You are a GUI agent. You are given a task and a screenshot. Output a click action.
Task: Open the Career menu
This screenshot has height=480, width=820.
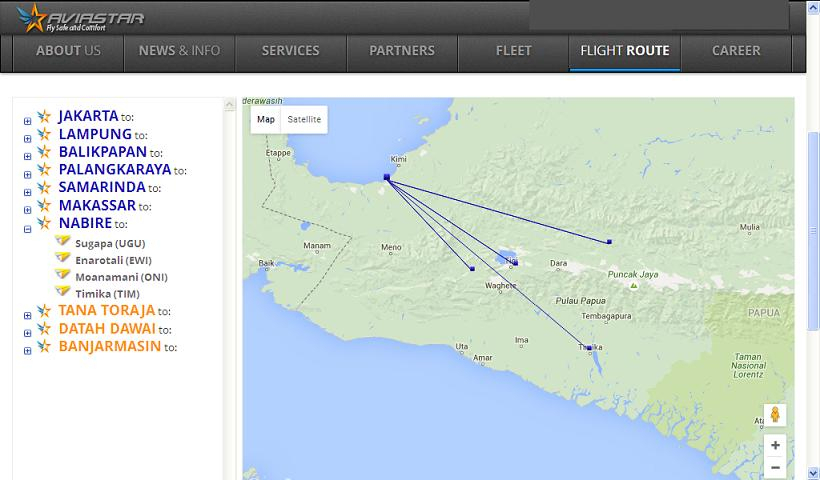click(x=736, y=51)
